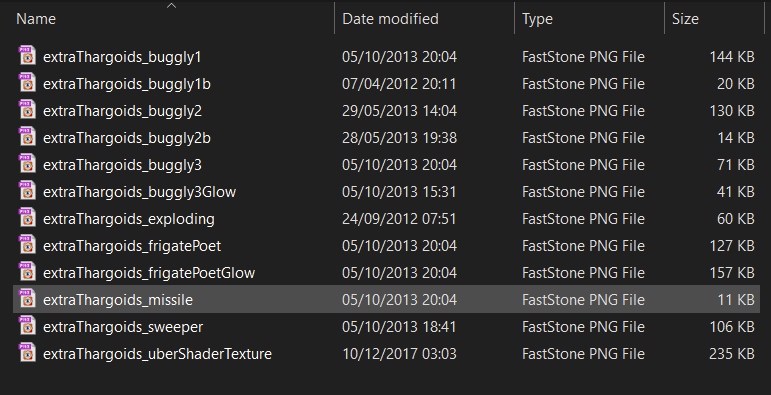
Task: Sort by the Date modified column
Action: (x=390, y=19)
